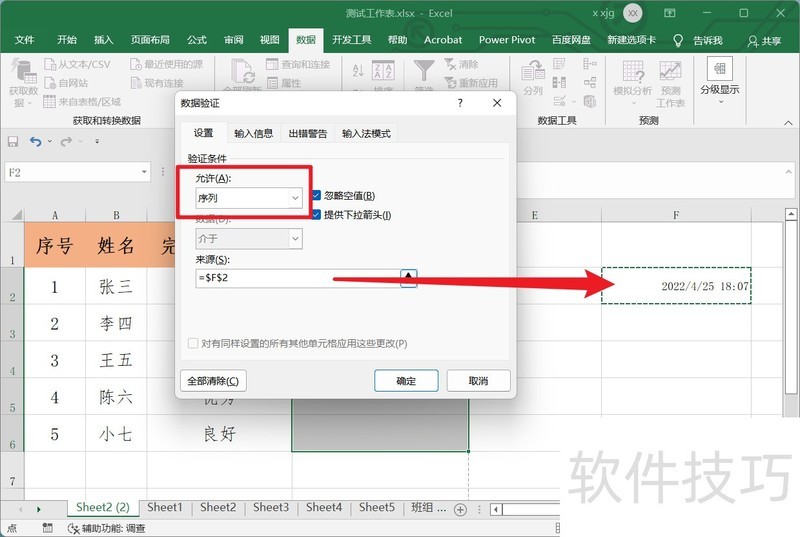The height and width of the screenshot is (537, 800).
Task: Open What-If Analysis (模拟分析)
Action: coord(633,82)
